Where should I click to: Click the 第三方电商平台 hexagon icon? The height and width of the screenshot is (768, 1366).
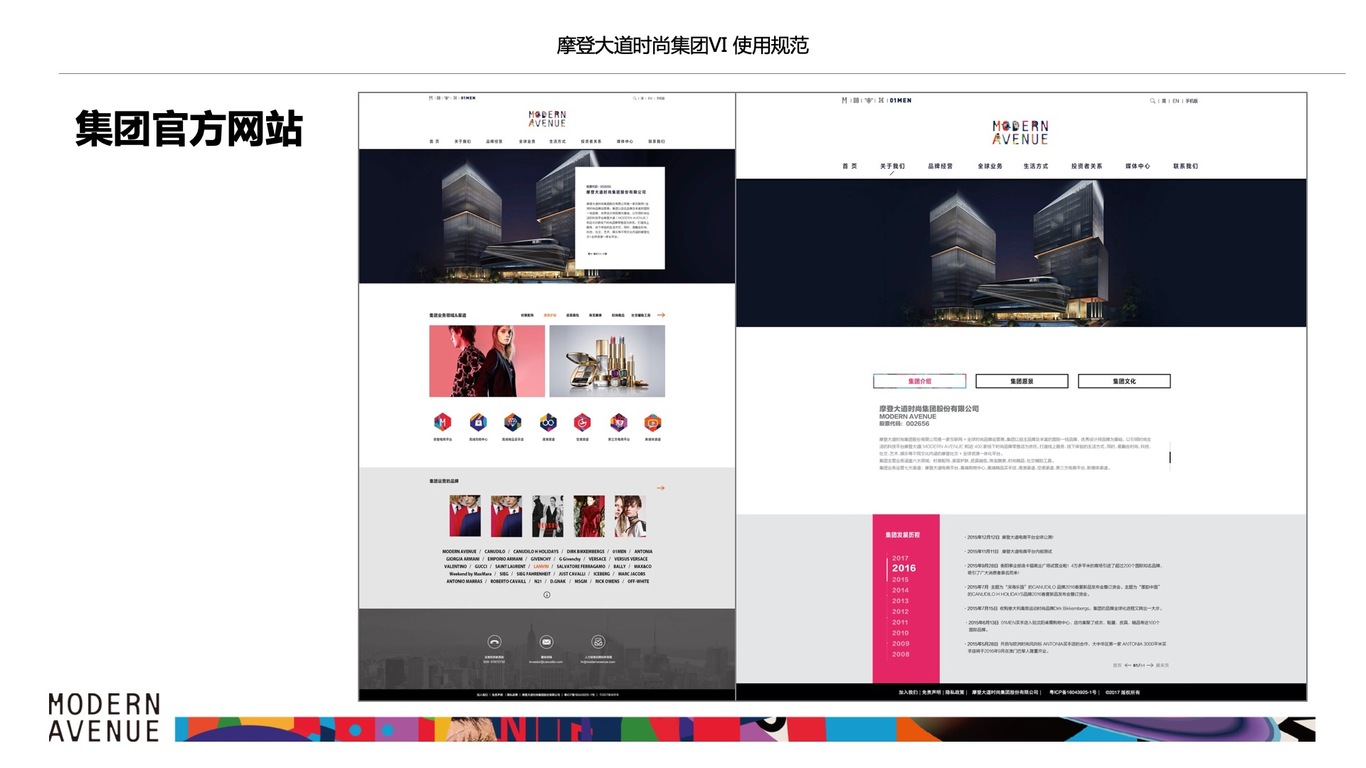[619, 422]
